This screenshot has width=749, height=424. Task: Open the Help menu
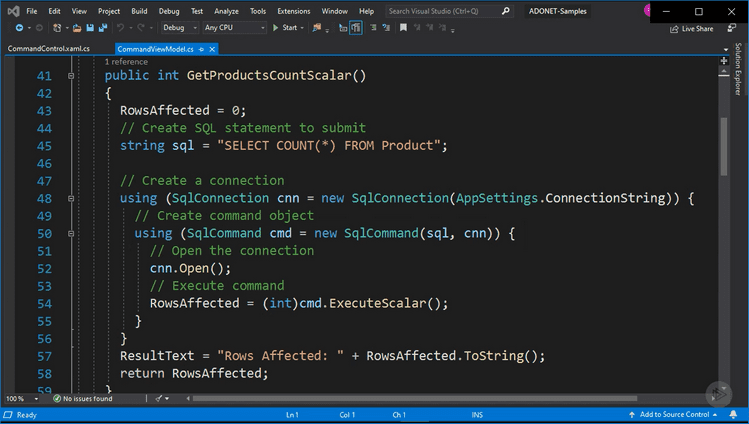pos(366,11)
